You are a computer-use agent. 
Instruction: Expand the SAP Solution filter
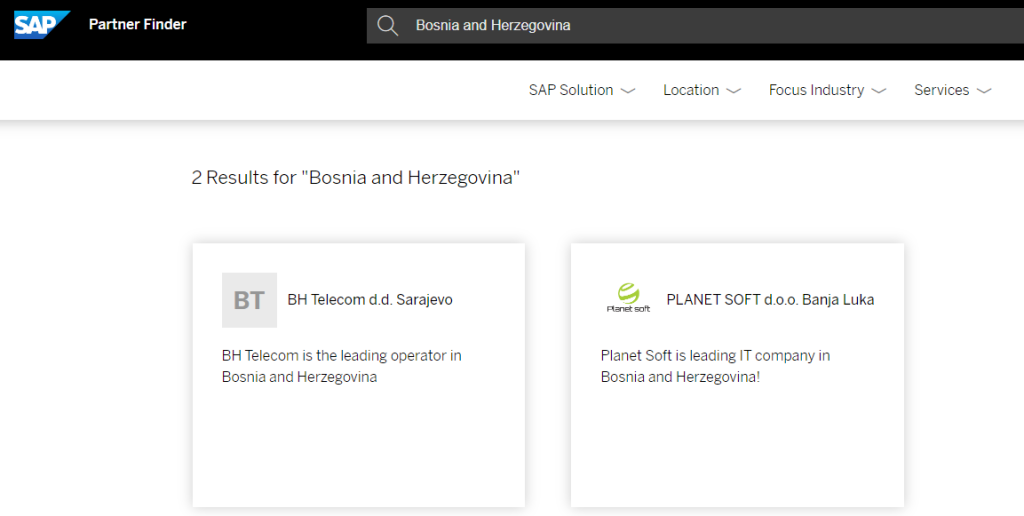[x=582, y=90]
